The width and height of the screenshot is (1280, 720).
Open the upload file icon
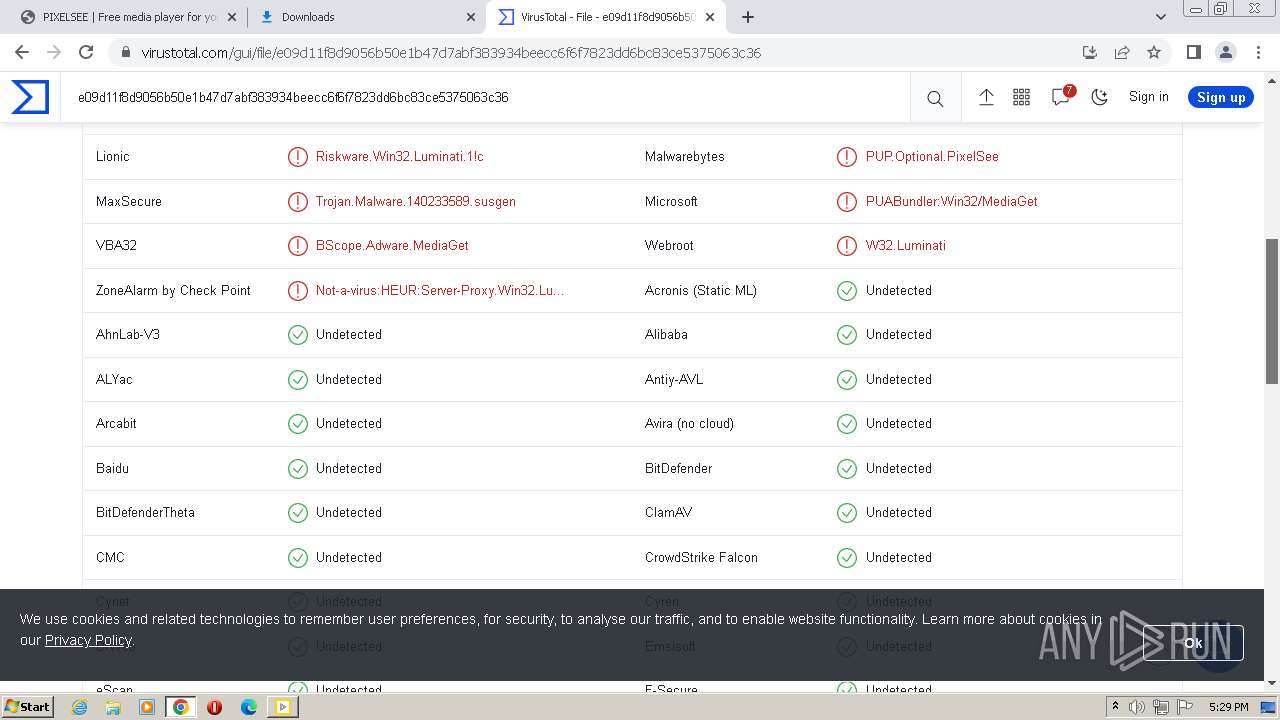(986, 97)
